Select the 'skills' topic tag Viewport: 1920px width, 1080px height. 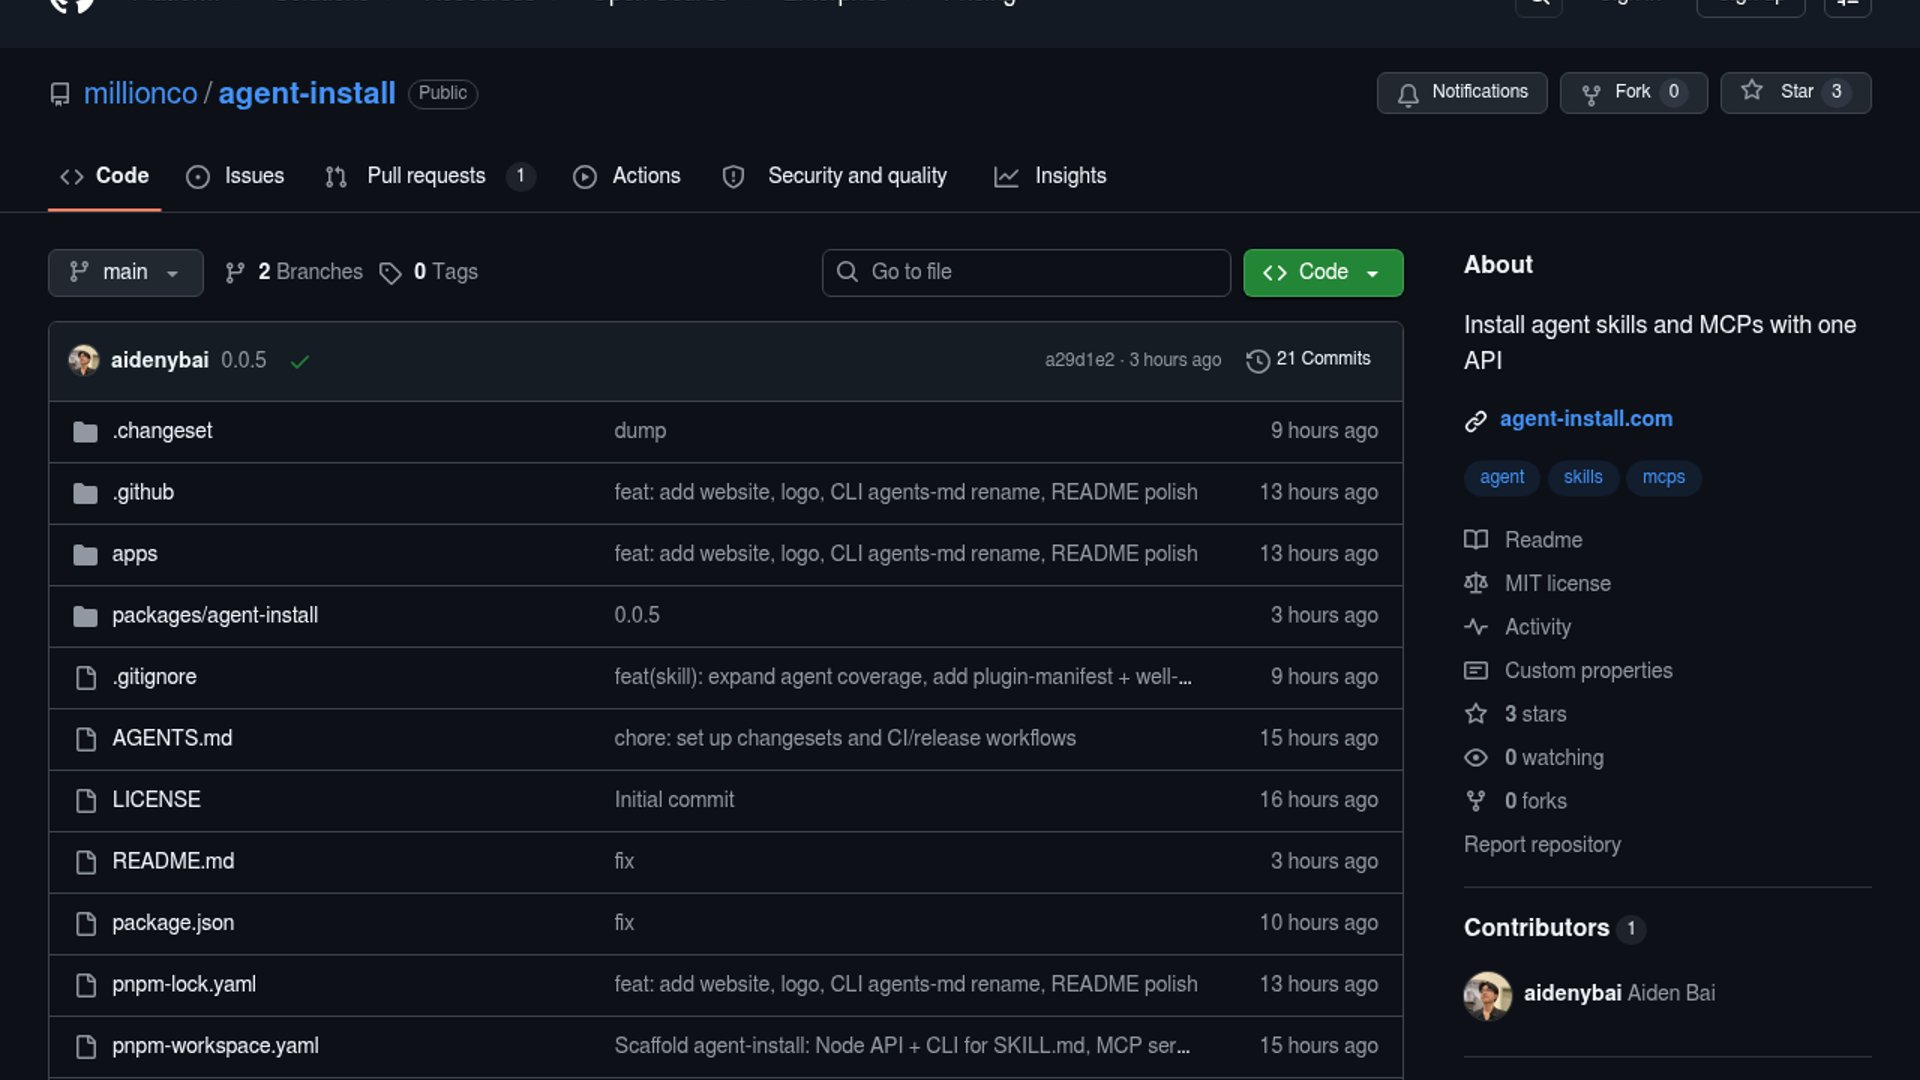[x=1583, y=477]
